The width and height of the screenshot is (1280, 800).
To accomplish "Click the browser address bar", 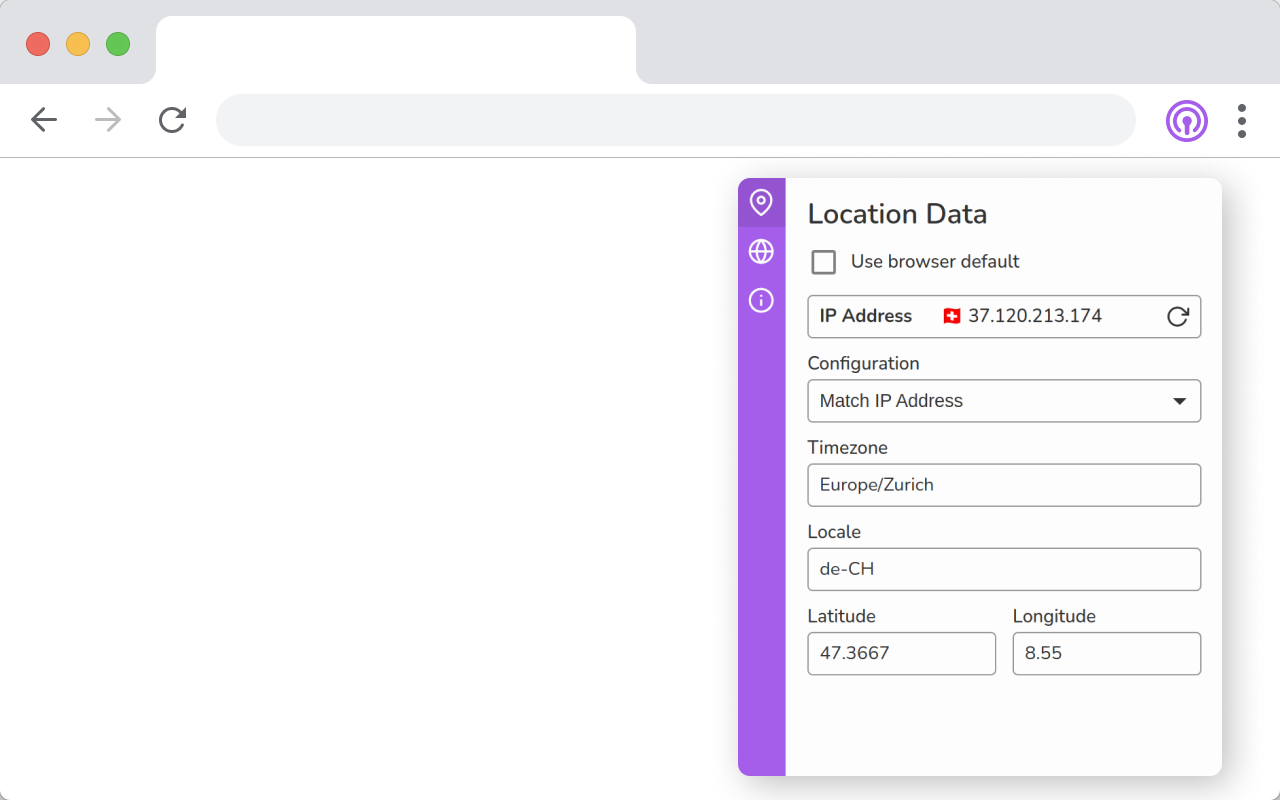I will tap(675, 121).
